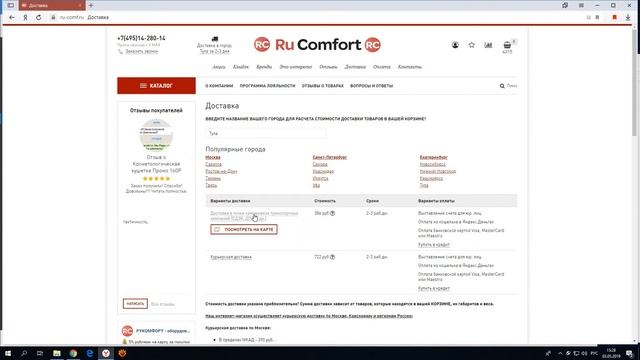The height and width of the screenshot is (360, 640).
Task: Open Firefox from the taskbar
Action: pyautogui.click(x=122, y=353)
